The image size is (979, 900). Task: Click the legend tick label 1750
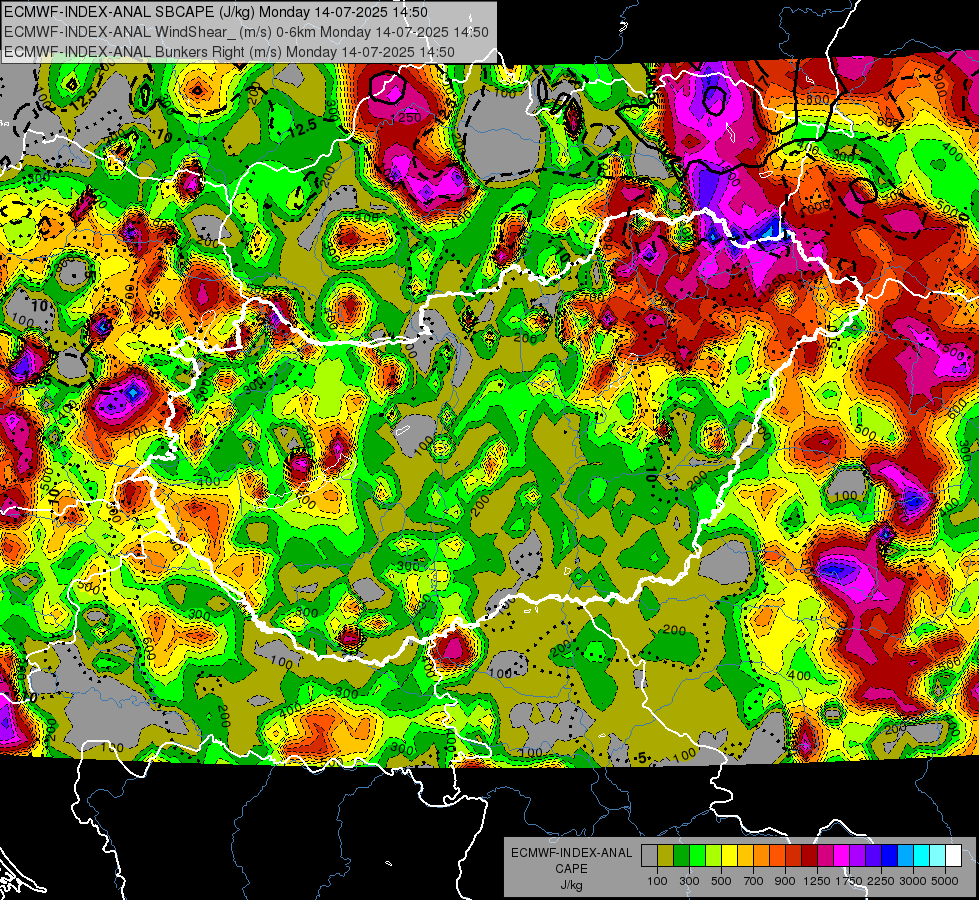pyautogui.click(x=849, y=881)
